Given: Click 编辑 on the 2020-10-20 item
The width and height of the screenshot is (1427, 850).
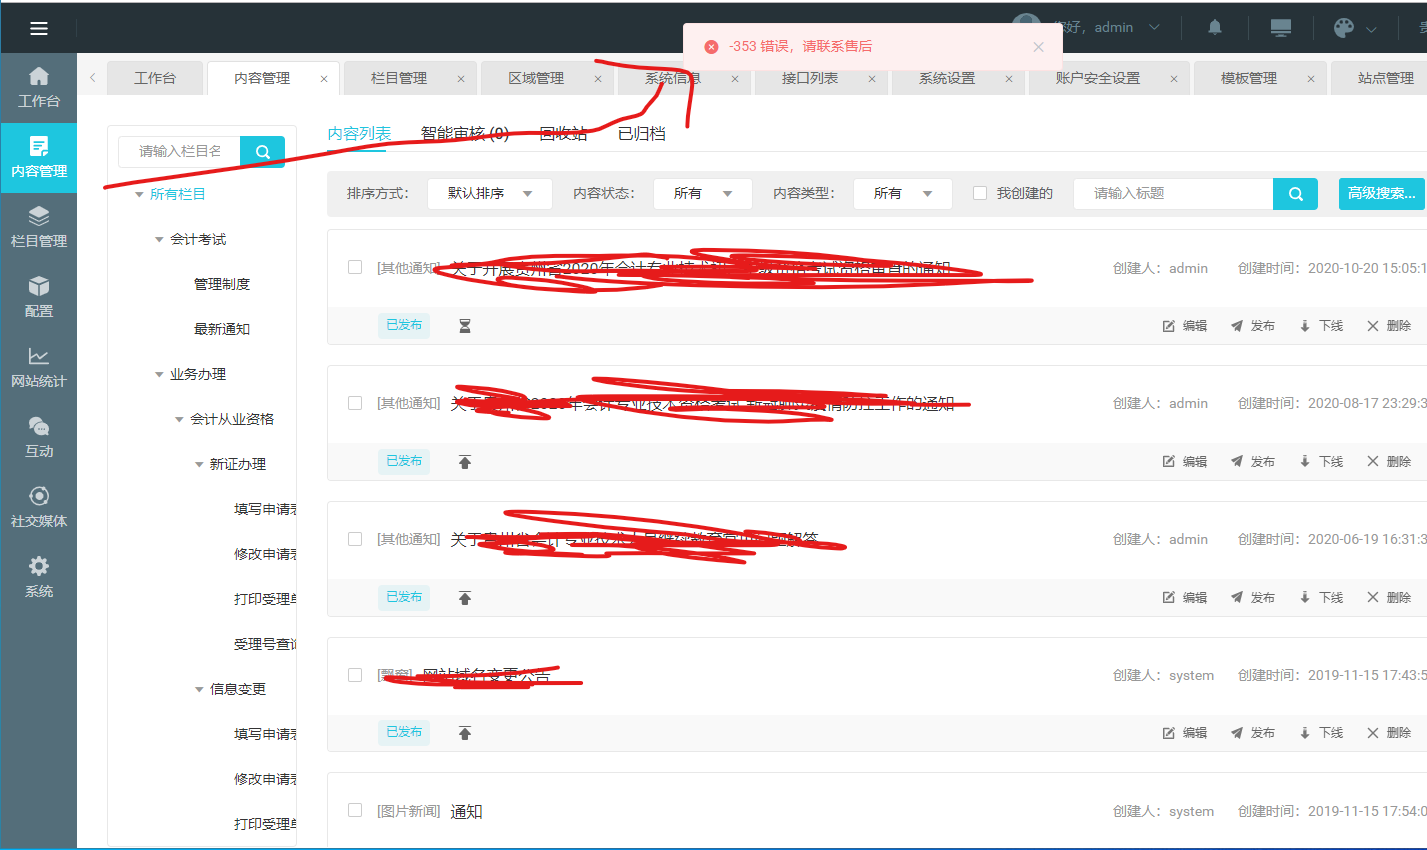Looking at the screenshot, I should [1185, 326].
